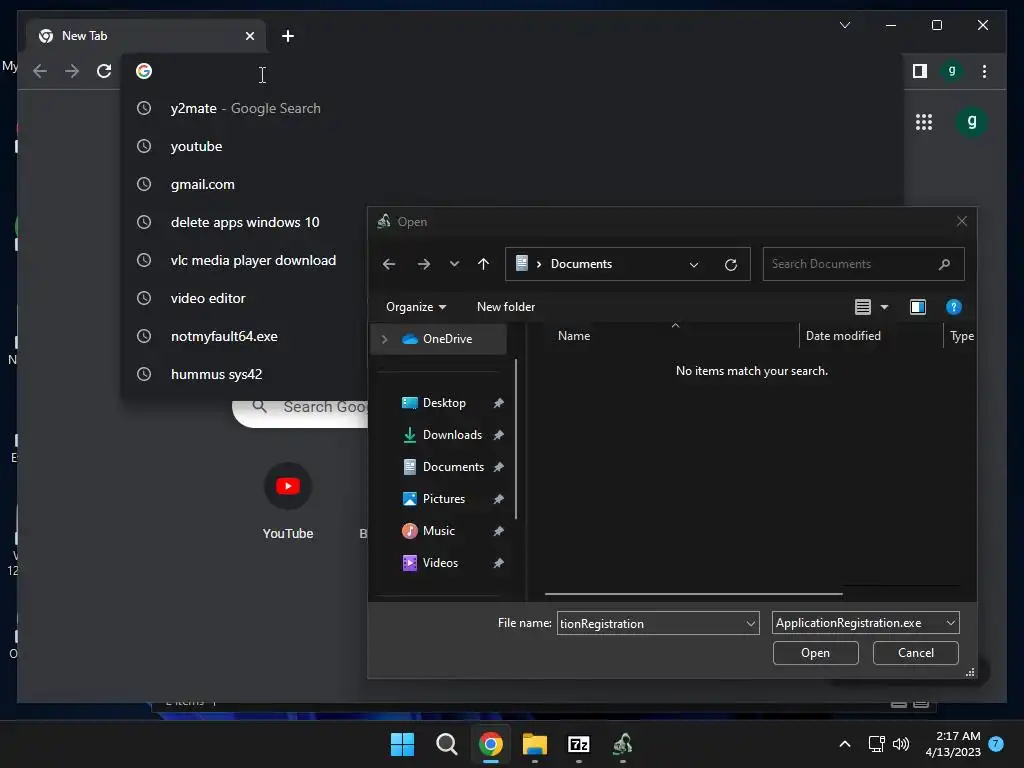Click the Search Documents field
1024x768 pixels.
863,264
